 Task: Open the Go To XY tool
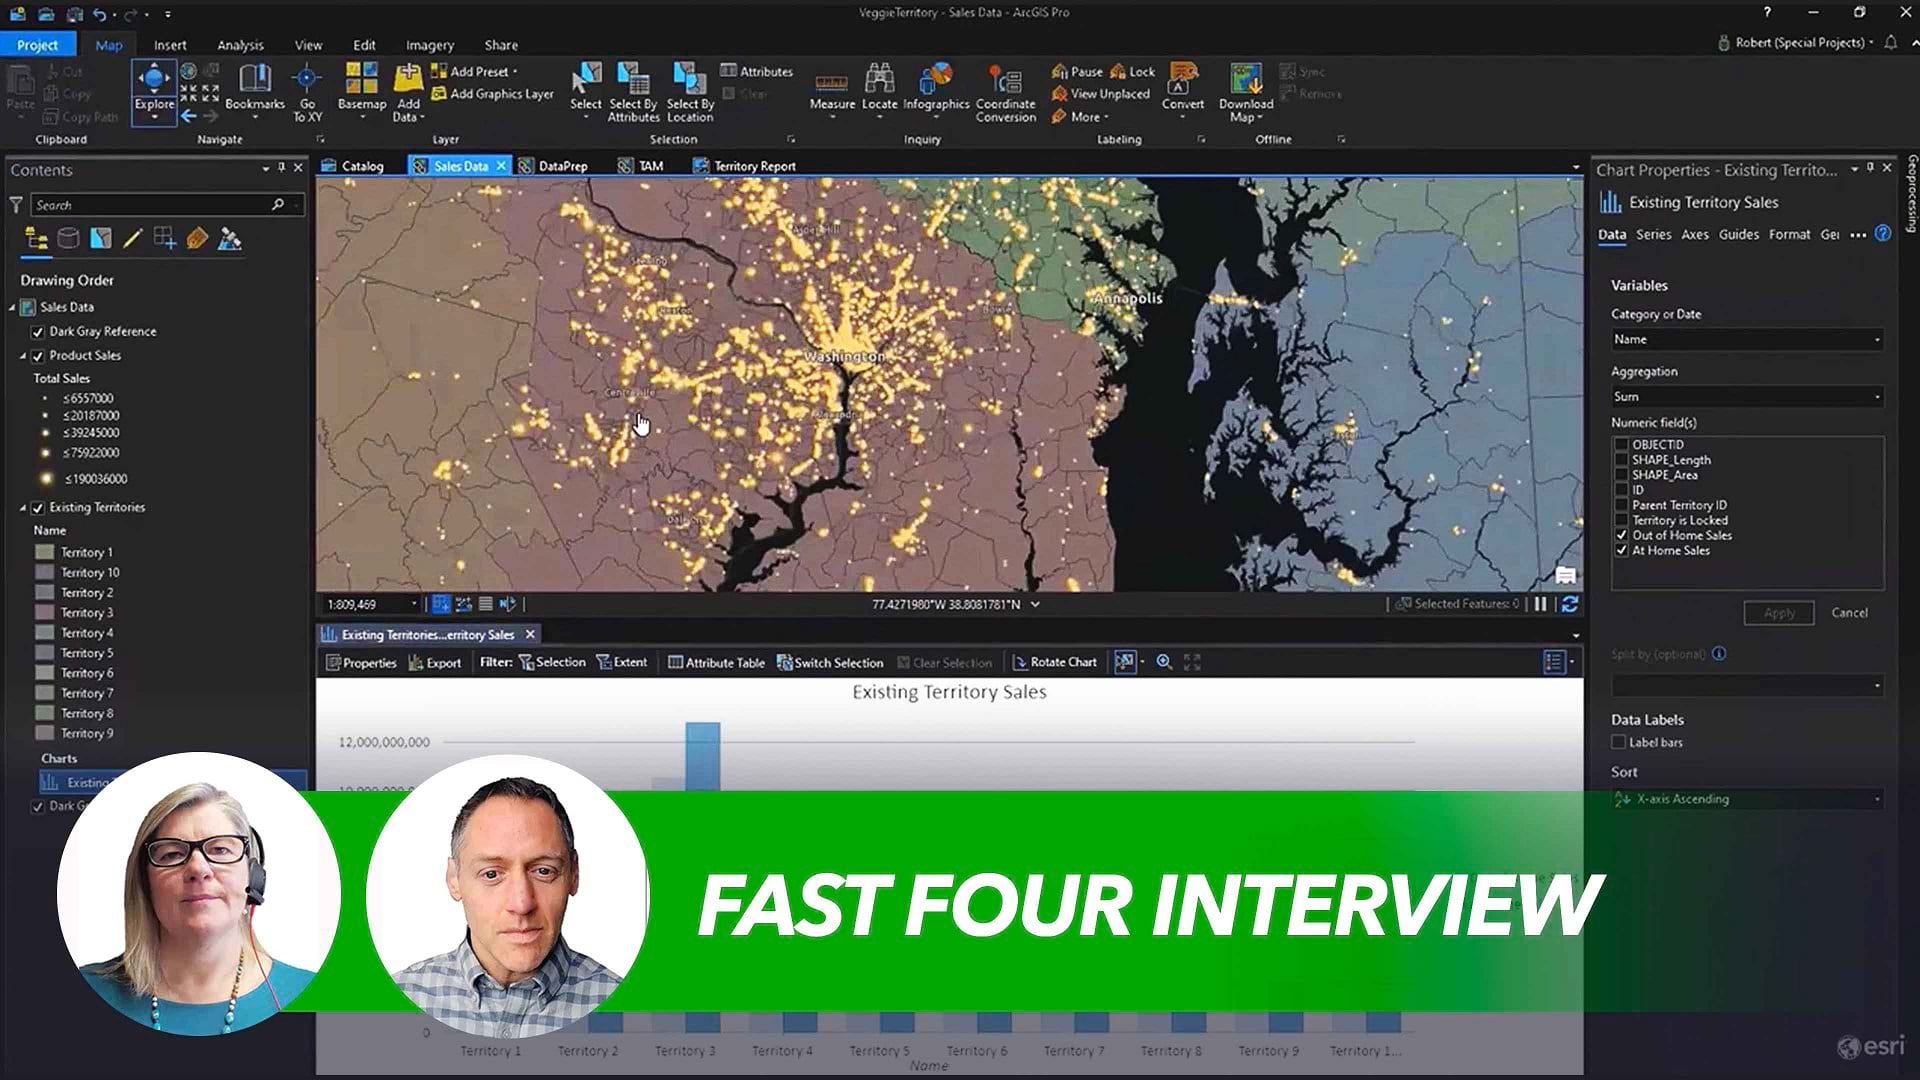[307, 92]
